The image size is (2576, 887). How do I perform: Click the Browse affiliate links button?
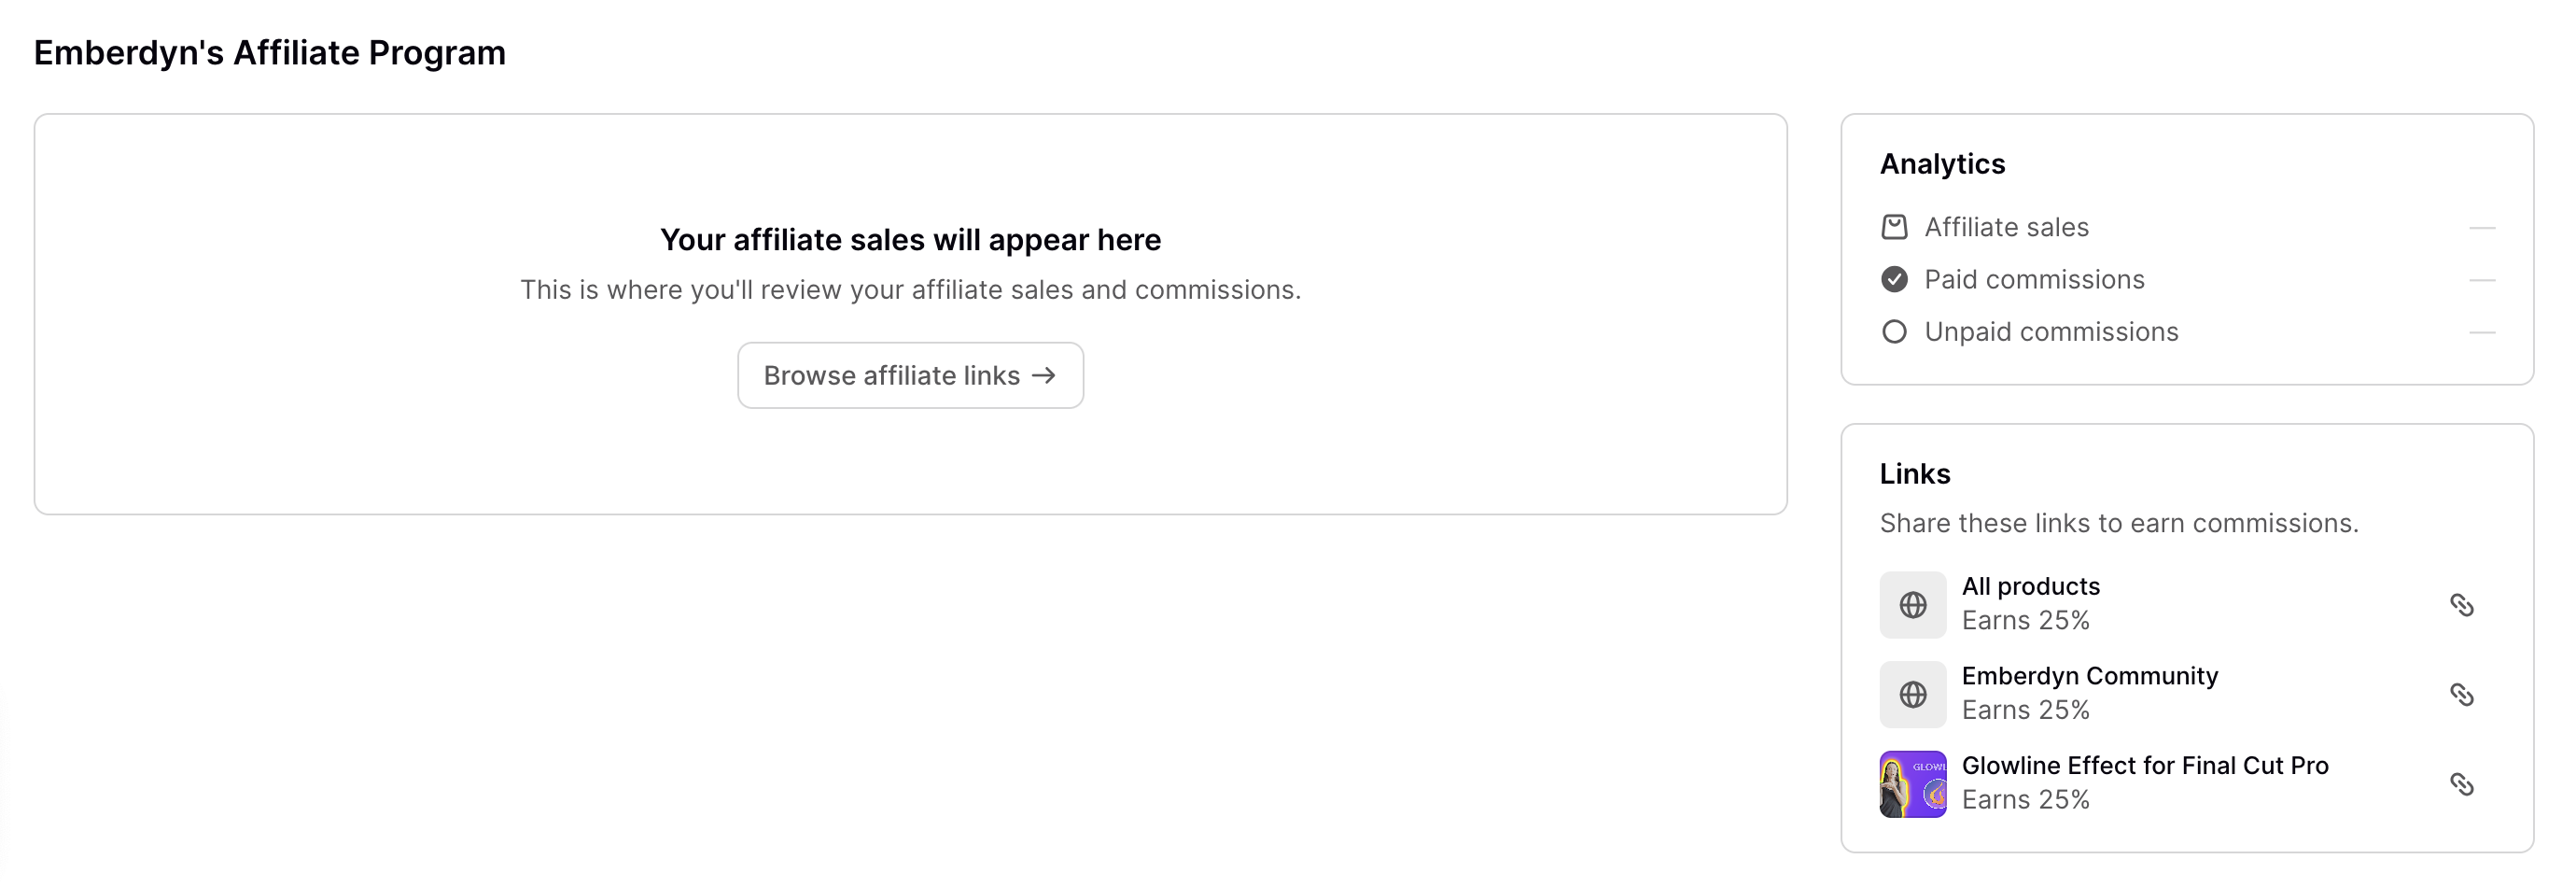tap(910, 375)
